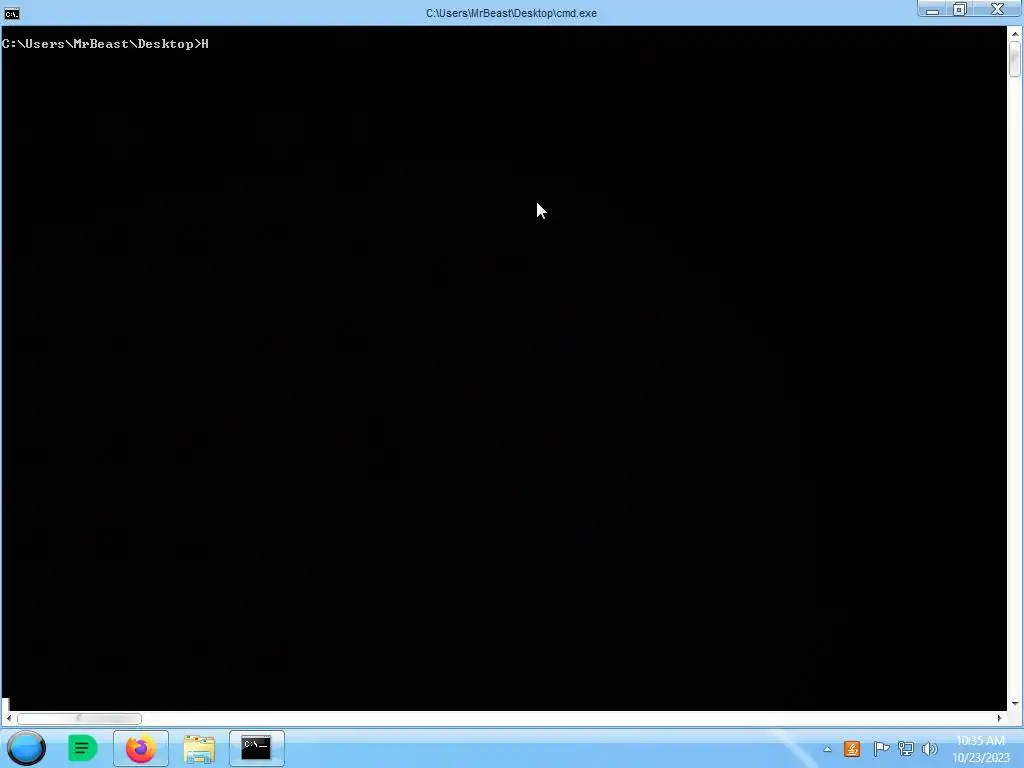Open the volume speaker tray icon

click(x=930, y=749)
